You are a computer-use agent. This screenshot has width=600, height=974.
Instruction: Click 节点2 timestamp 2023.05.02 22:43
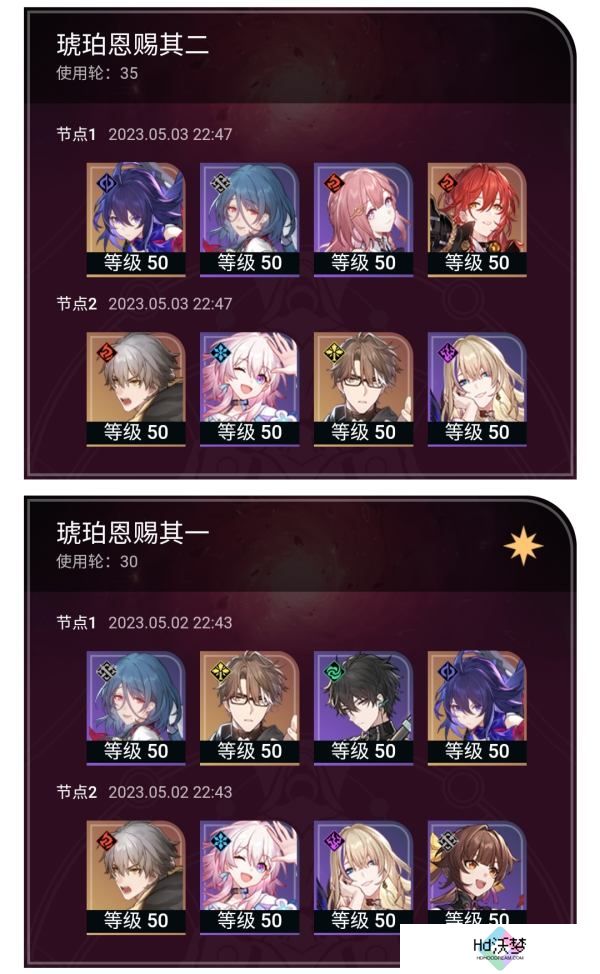pos(170,792)
